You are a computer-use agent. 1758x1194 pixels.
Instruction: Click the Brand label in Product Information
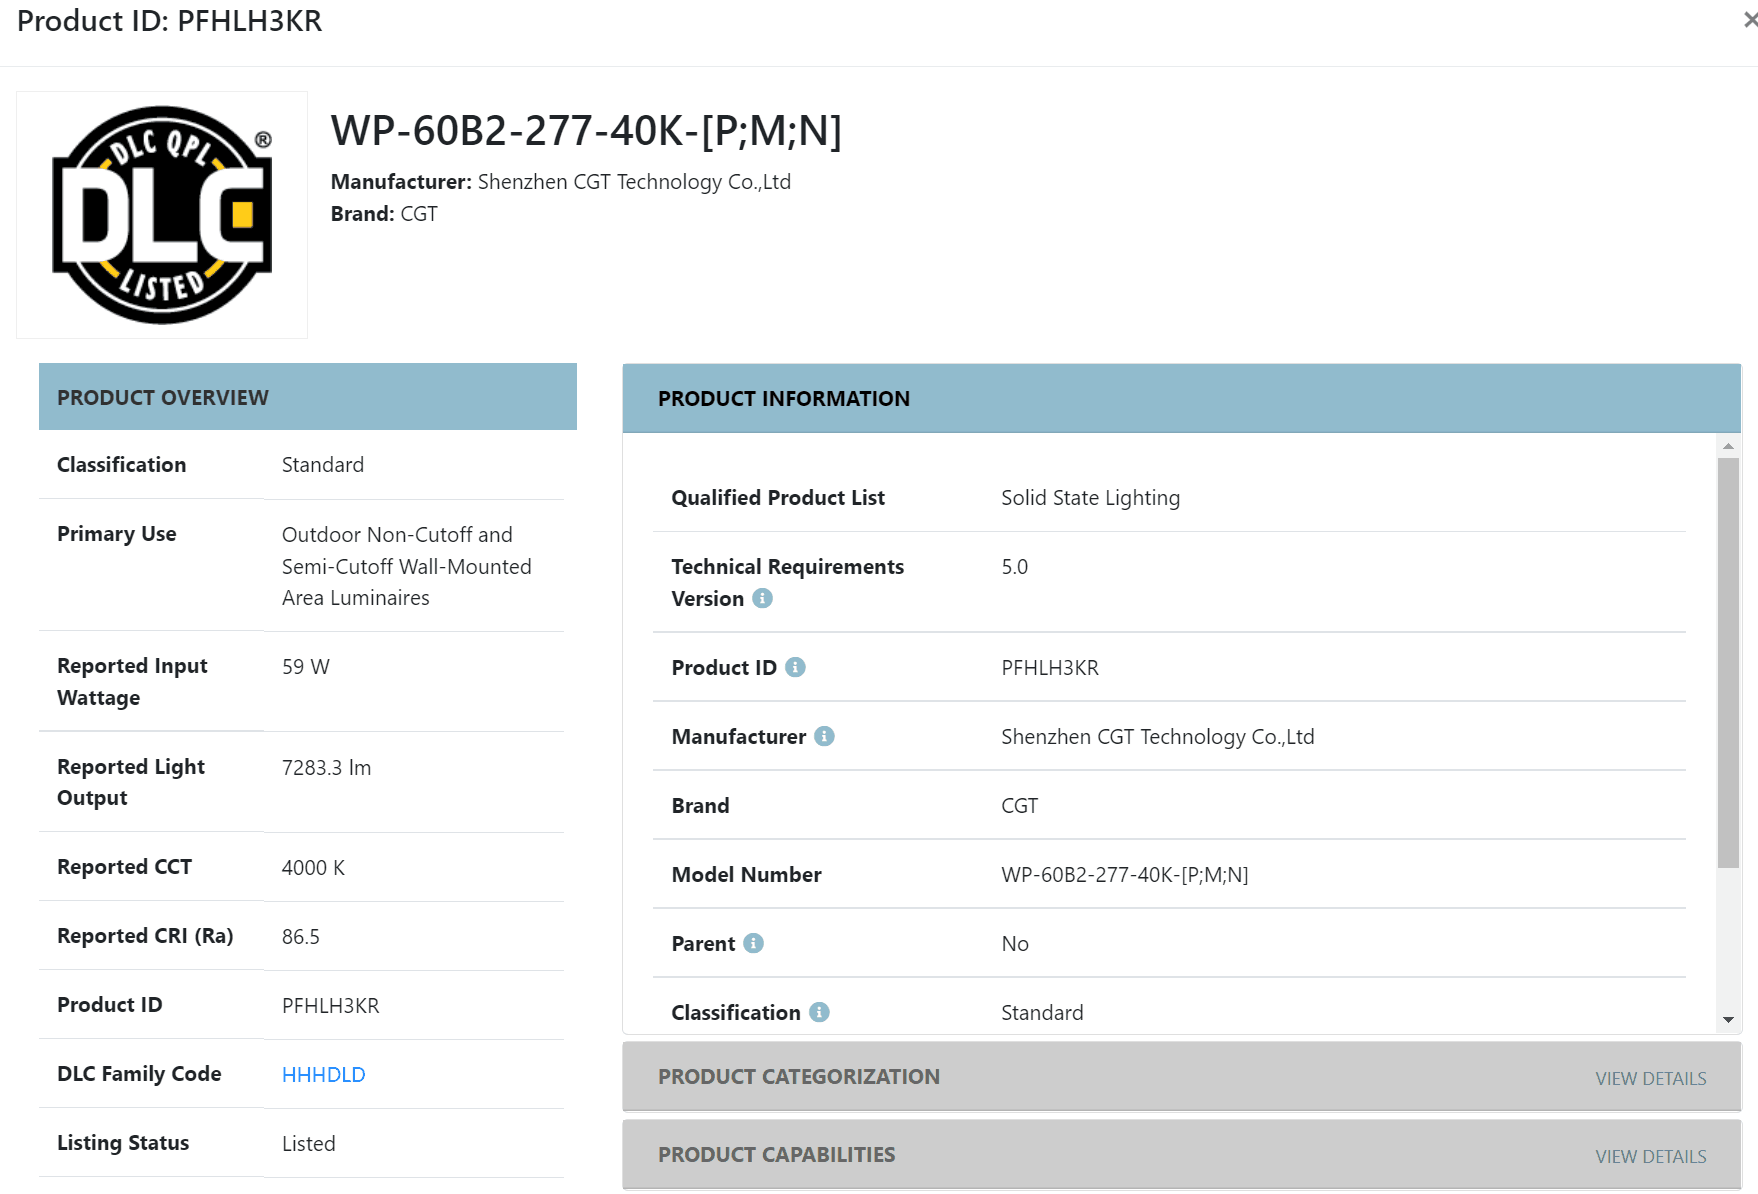[x=700, y=806]
